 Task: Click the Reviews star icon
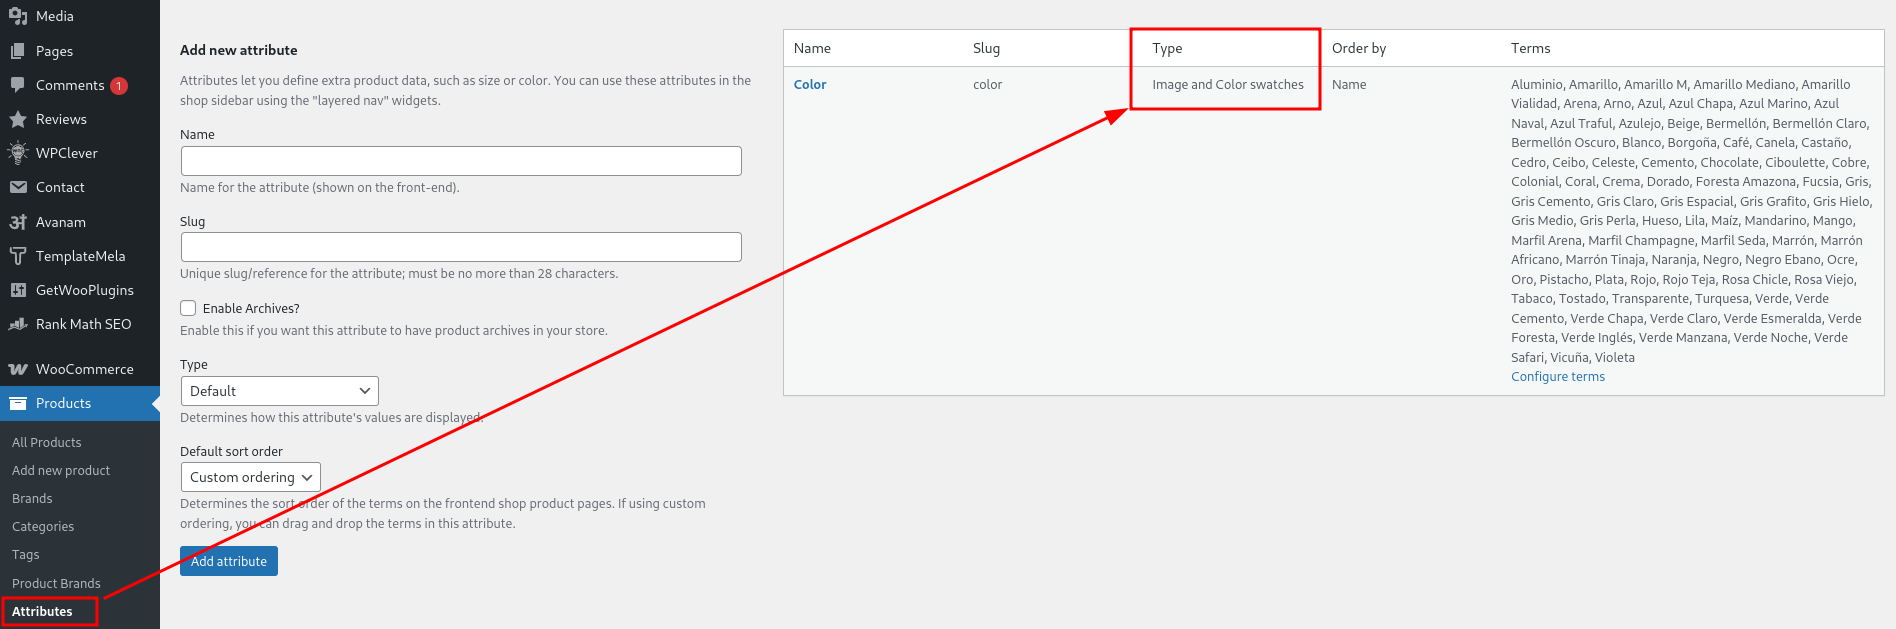click(18, 119)
